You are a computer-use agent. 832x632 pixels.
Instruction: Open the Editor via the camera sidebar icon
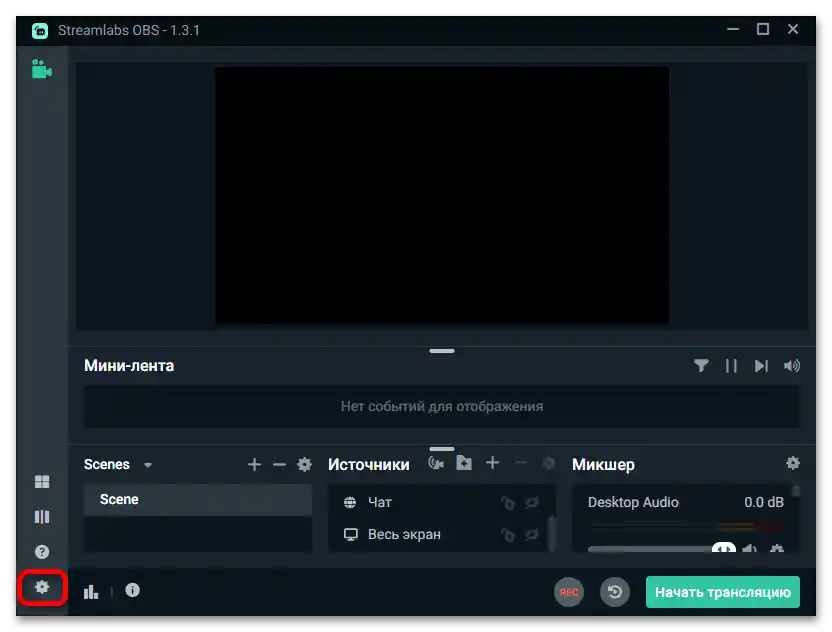[x=41, y=69]
